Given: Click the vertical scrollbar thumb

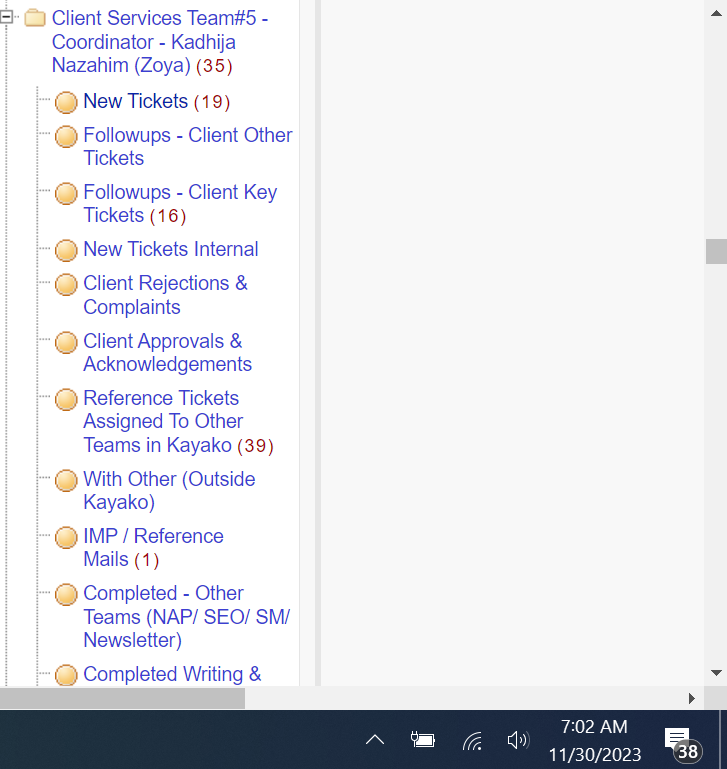Looking at the screenshot, I should (716, 251).
